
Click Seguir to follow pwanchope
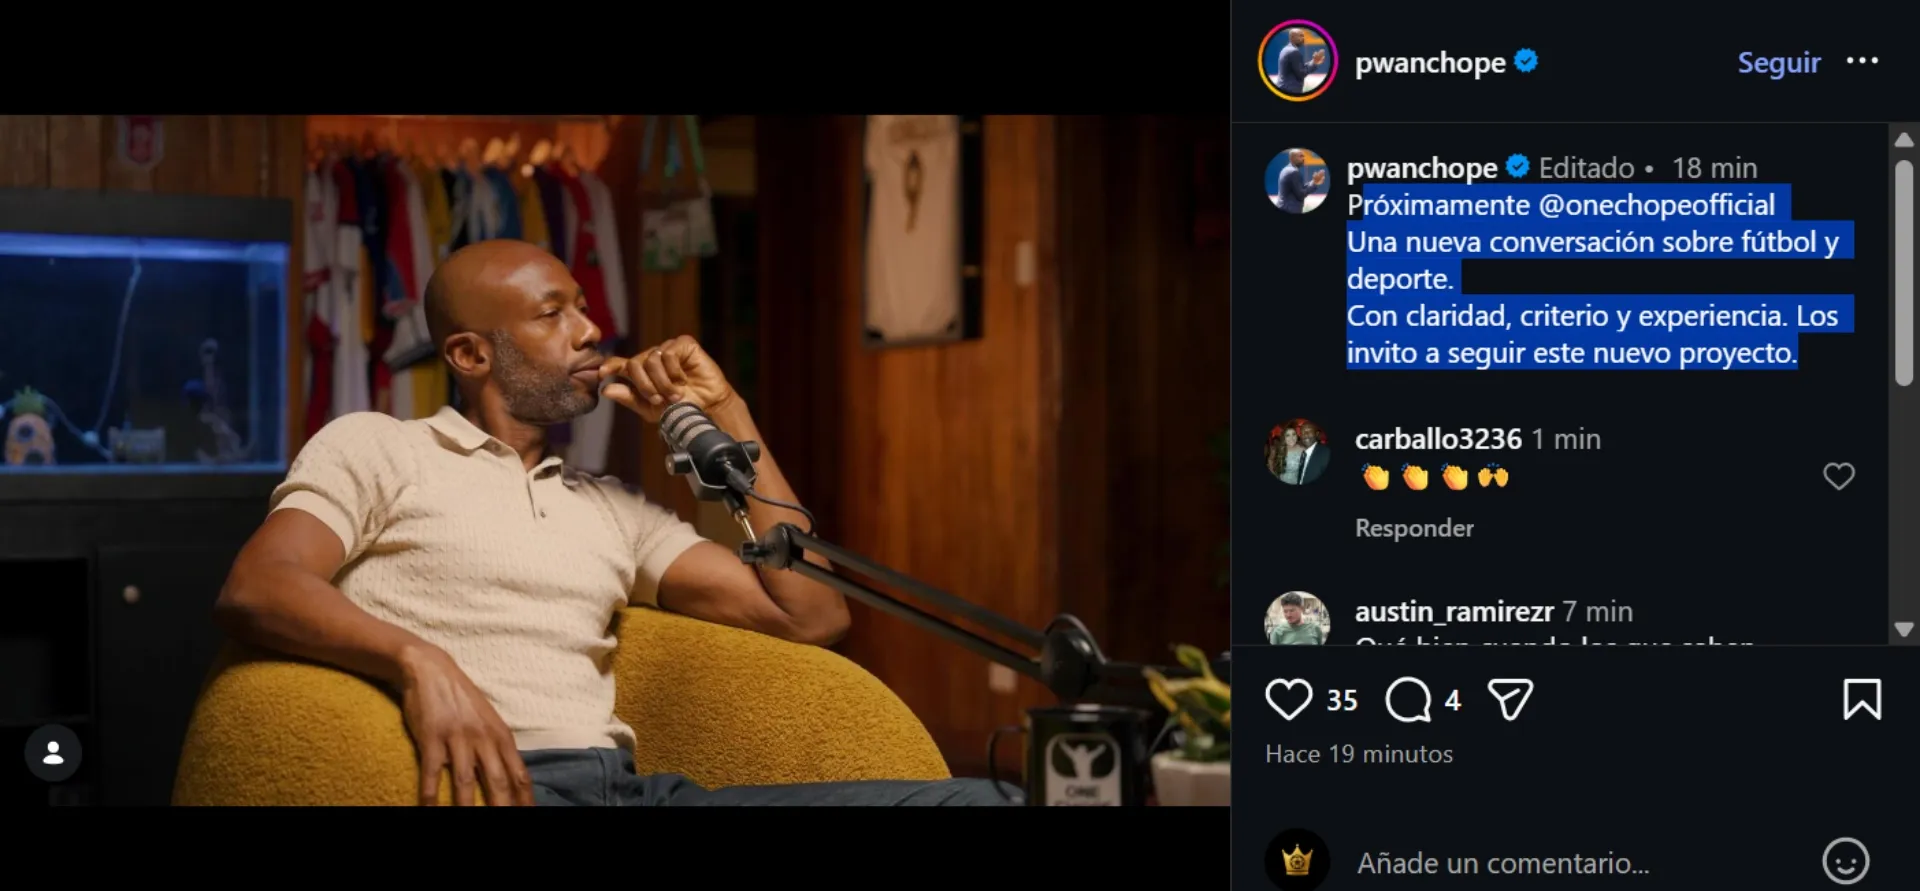1778,62
